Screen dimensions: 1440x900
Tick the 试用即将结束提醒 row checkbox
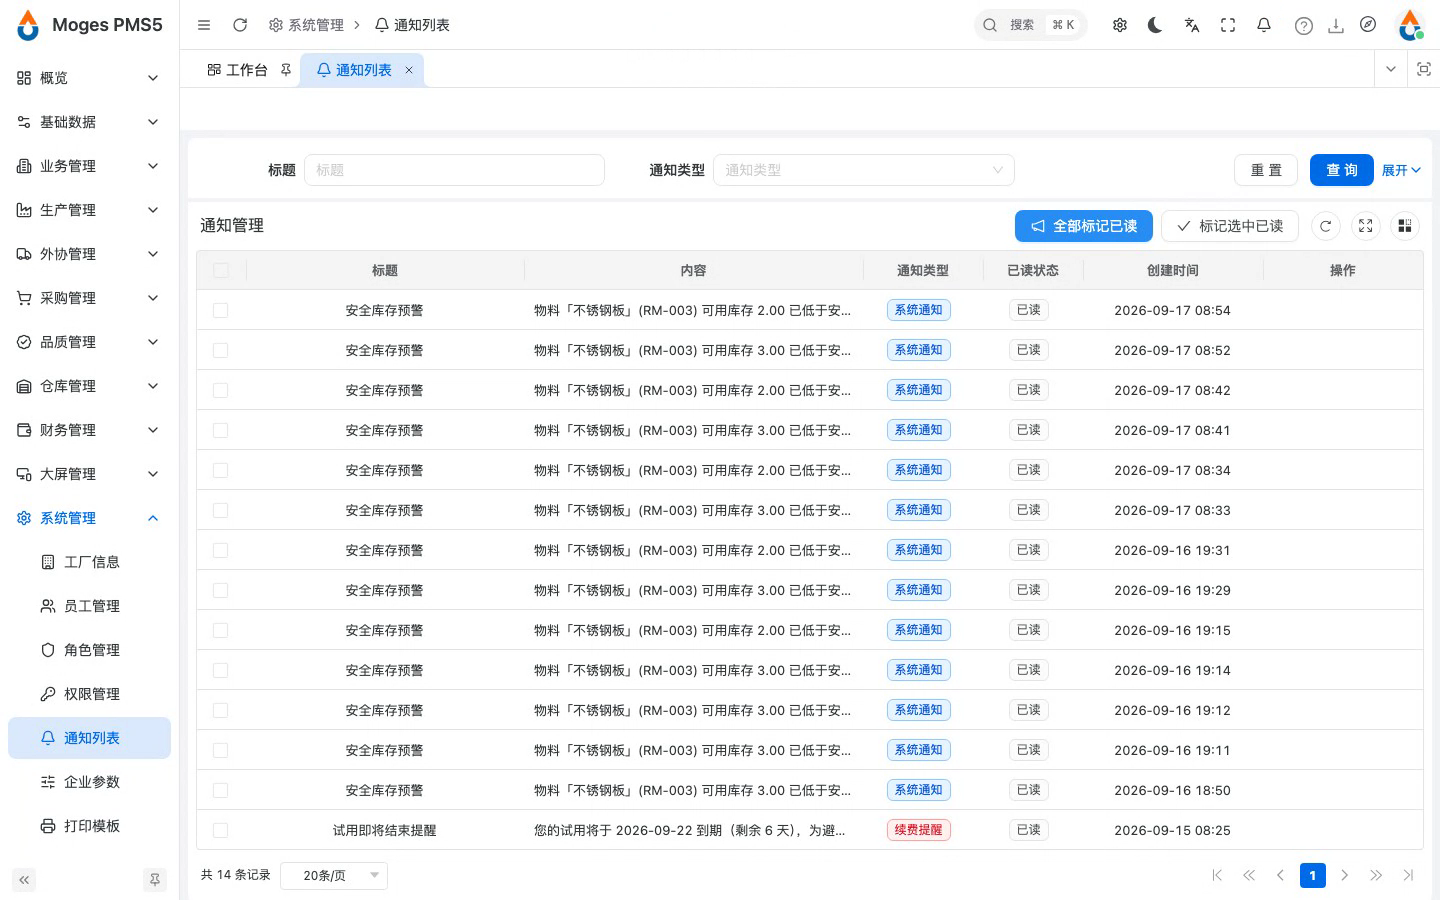(x=221, y=830)
